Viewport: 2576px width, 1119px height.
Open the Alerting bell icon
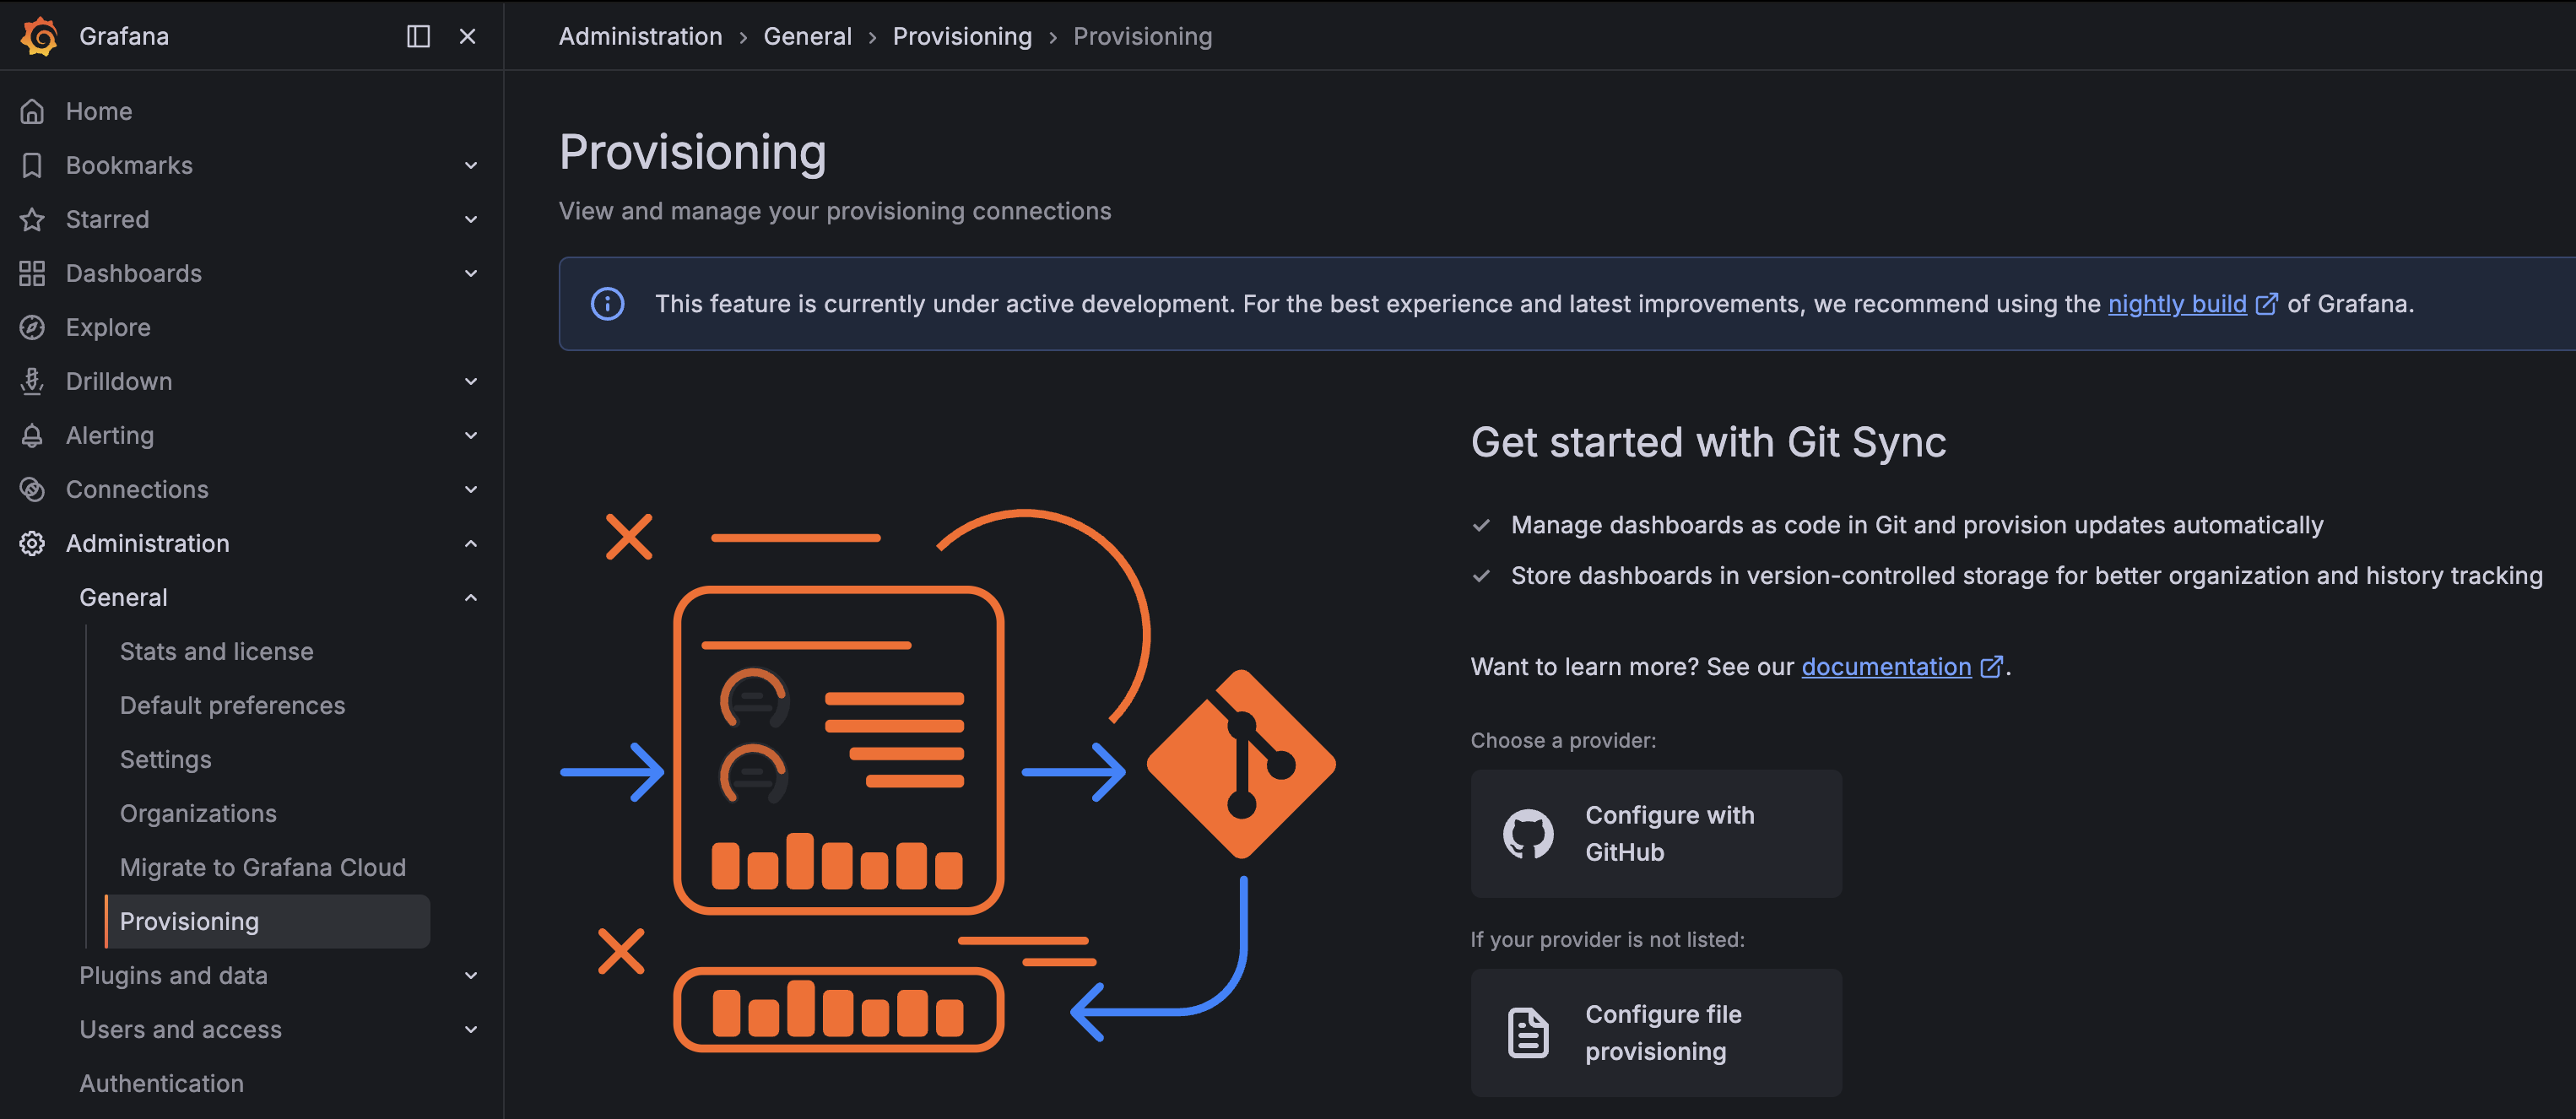(32, 435)
